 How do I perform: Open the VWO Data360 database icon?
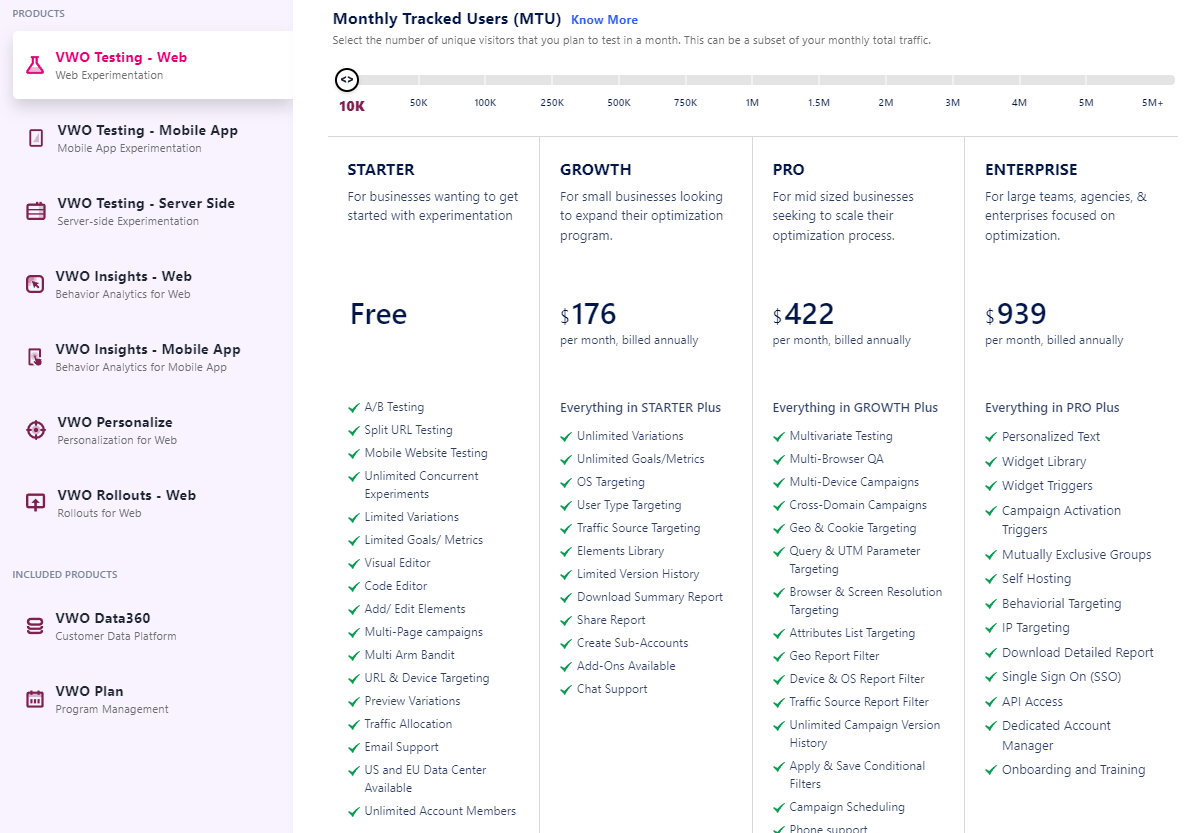click(x=35, y=626)
